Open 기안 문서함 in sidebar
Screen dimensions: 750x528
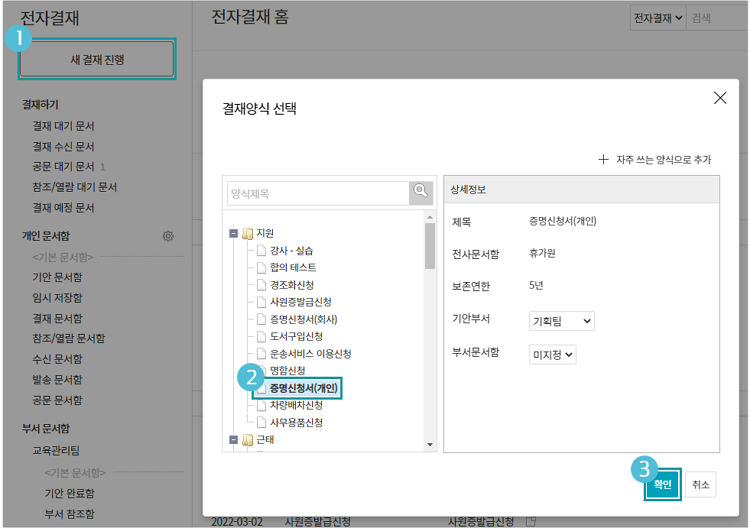click(57, 277)
